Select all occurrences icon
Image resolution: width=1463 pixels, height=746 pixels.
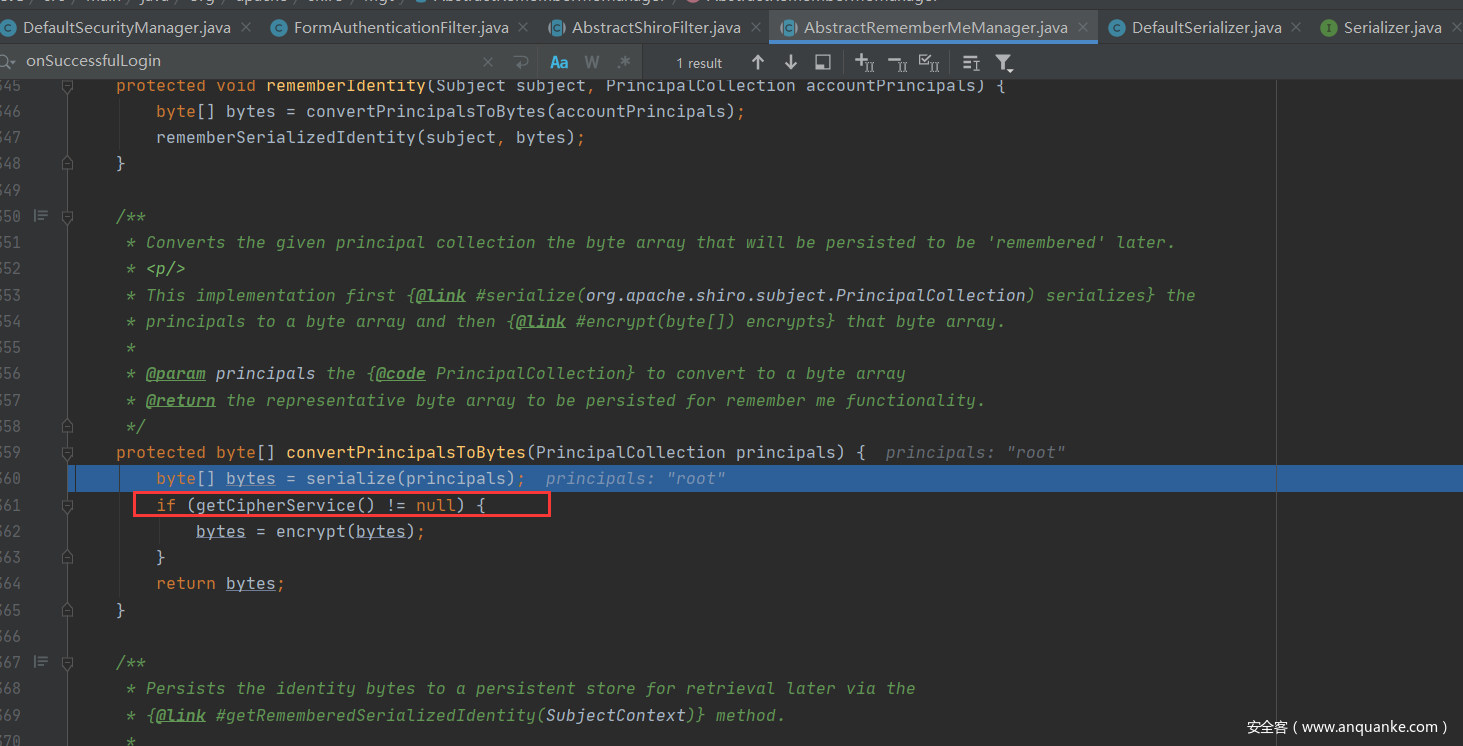[x=929, y=63]
